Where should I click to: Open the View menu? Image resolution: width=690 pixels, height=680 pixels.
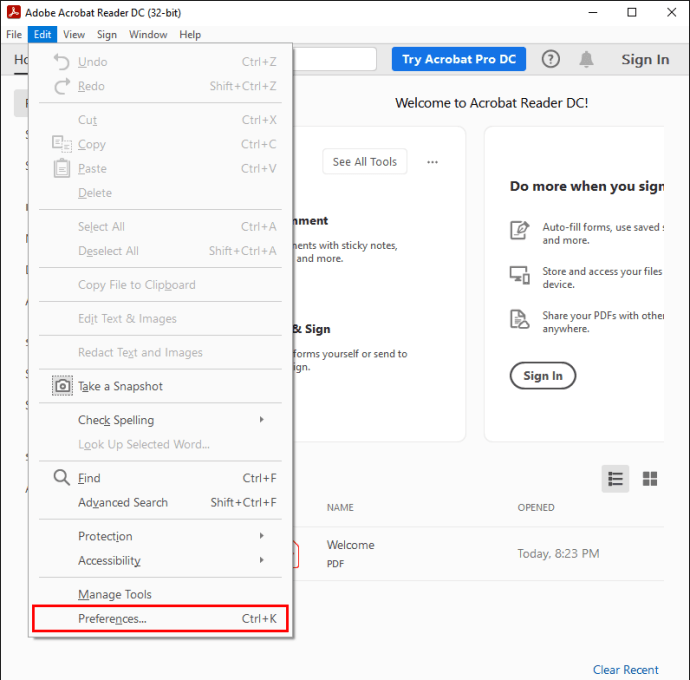coord(74,34)
